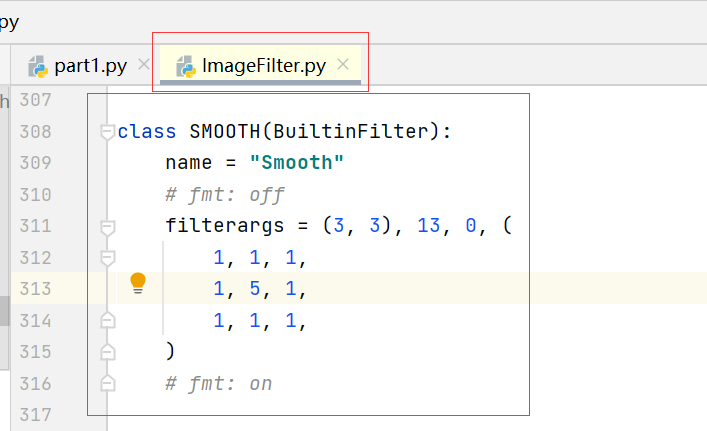Click the '# fmt: on' comment
Image resolution: width=707 pixels, height=431 pixels.
coord(219,384)
